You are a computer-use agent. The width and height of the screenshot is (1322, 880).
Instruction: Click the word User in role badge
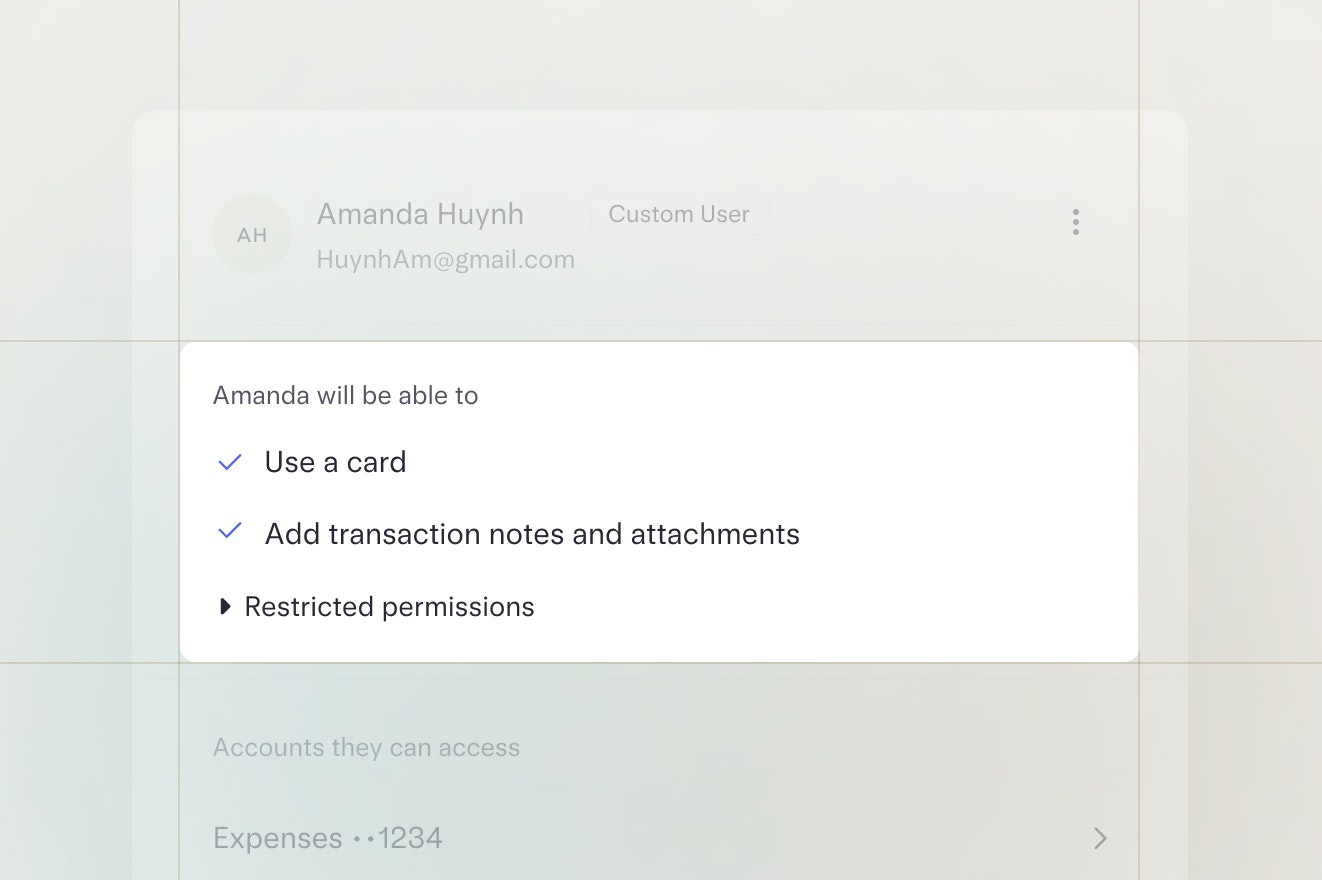[x=725, y=214]
